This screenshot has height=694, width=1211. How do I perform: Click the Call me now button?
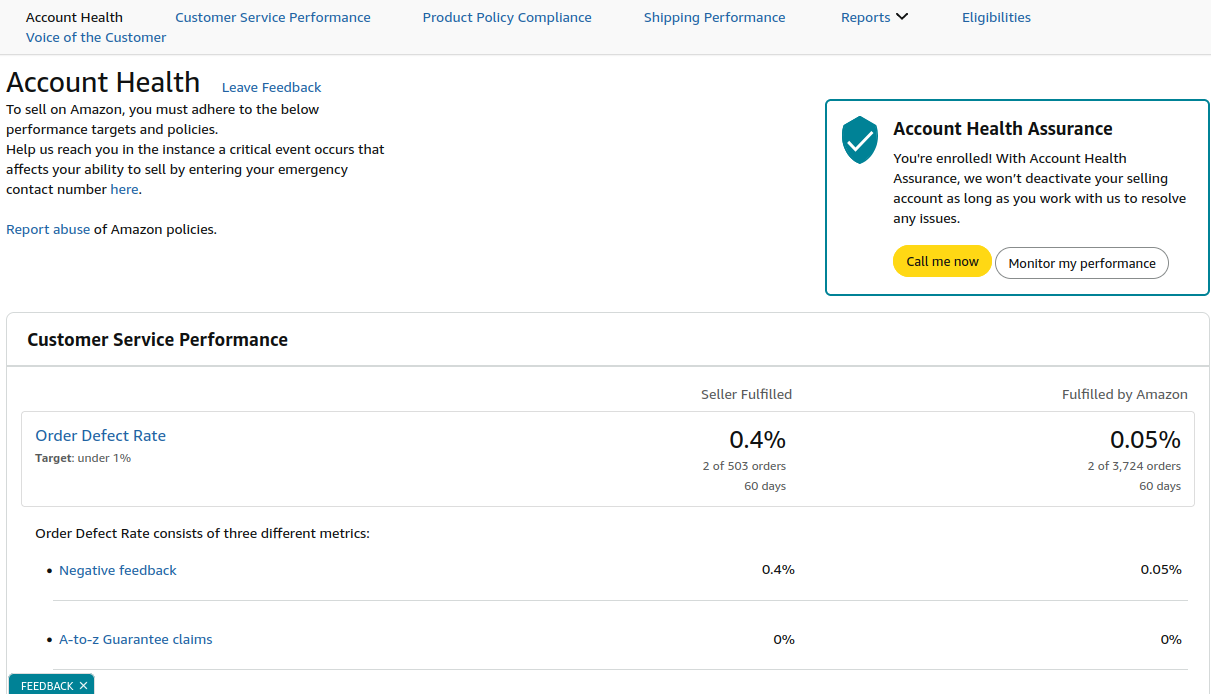tap(942, 262)
